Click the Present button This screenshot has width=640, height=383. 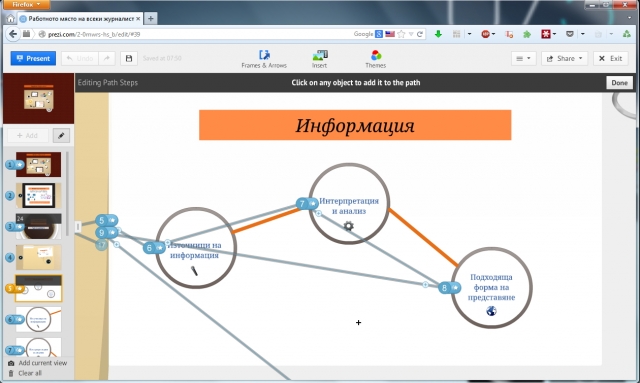click(x=33, y=58)
